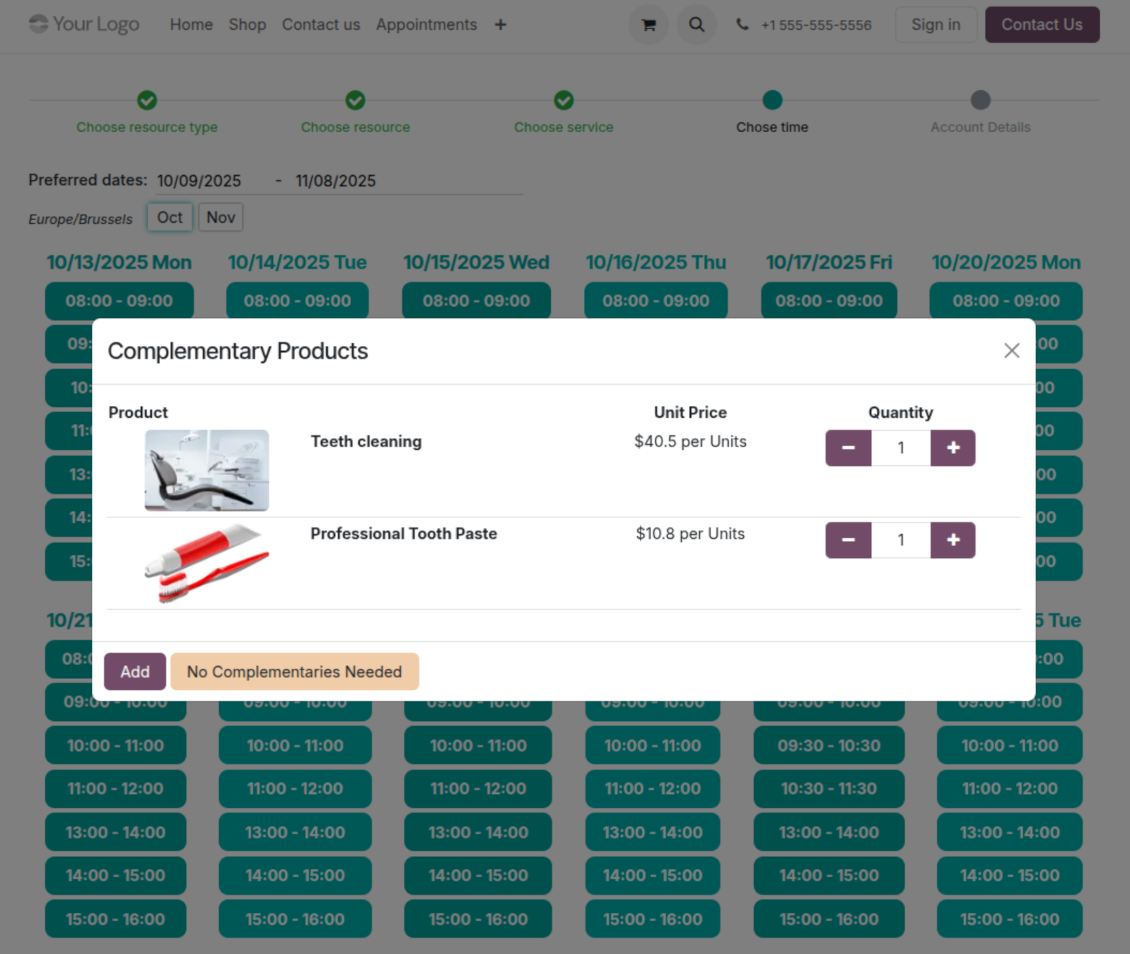
Task: Open the Professional Tooth Paste image
Action: click(x=206, y=563)
